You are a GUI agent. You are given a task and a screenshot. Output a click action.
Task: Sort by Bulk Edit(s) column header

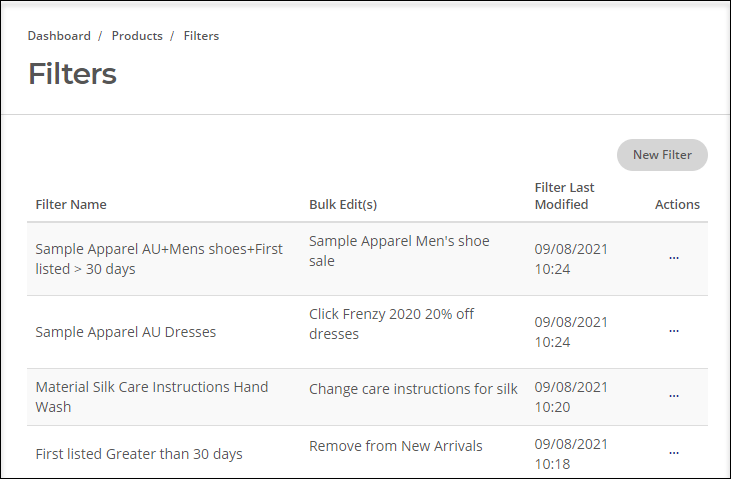click(x=343, y=204)
